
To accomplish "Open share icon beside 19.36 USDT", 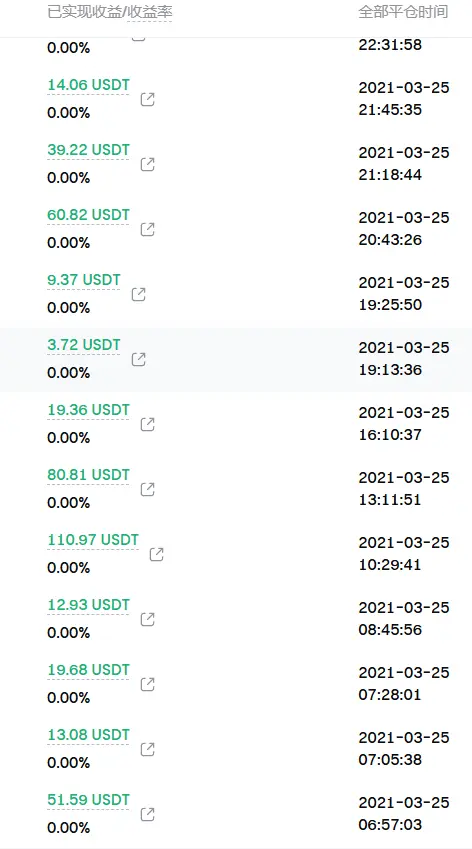I will point(147,424).
